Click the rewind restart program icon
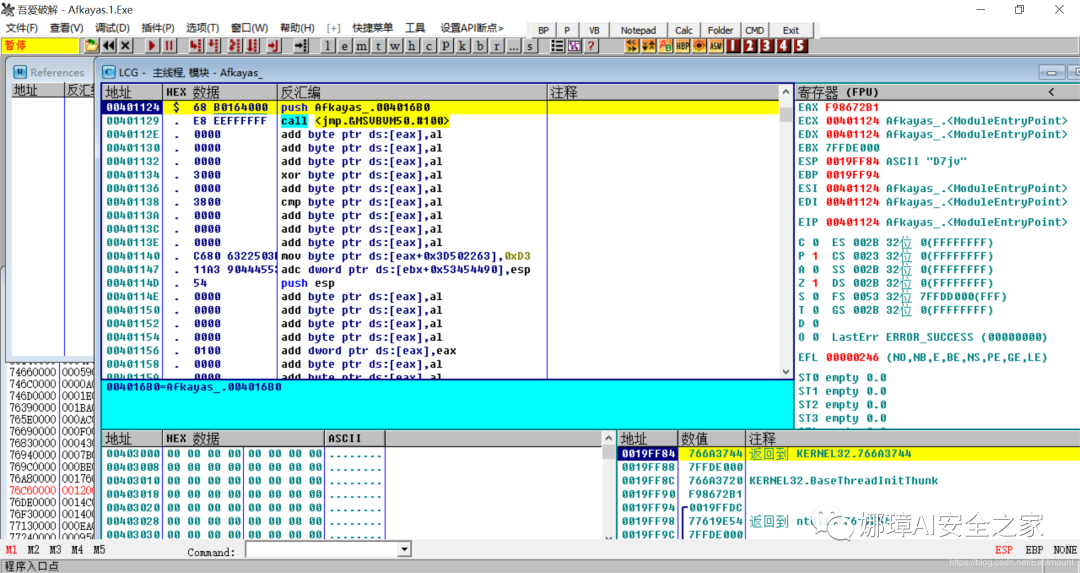 point(108,45)
